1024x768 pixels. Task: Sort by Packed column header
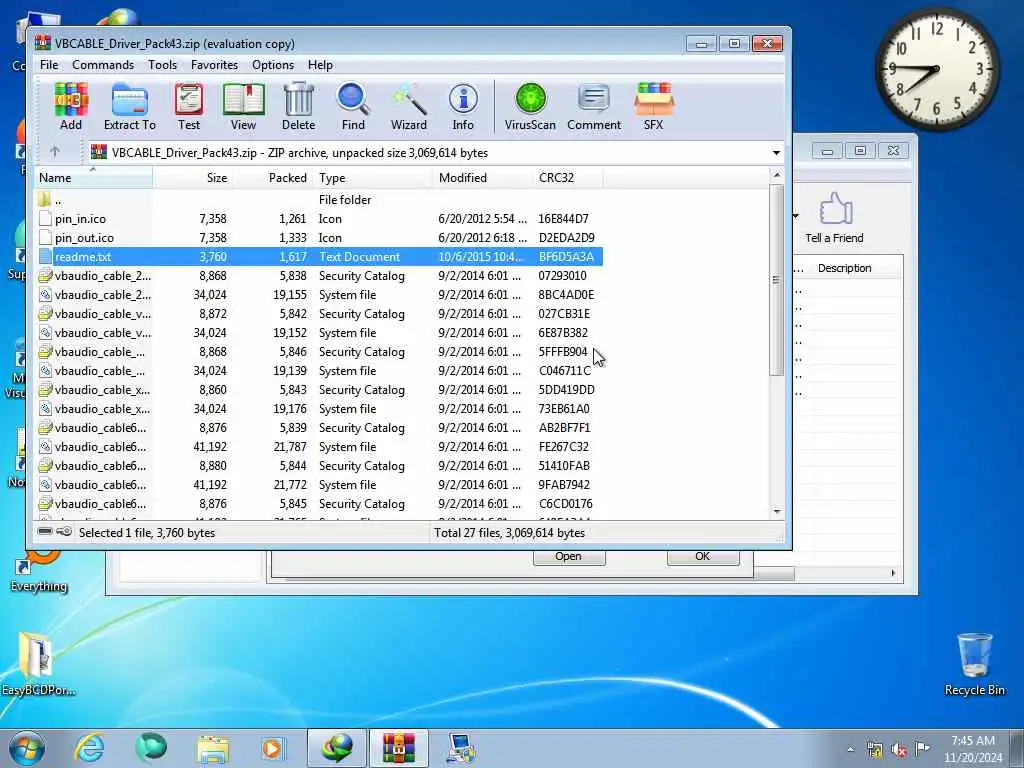coord(273,178)
